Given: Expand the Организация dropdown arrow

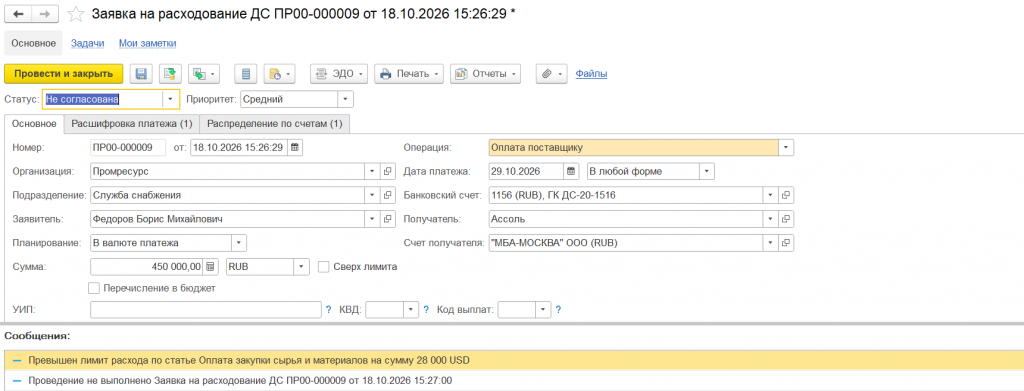Looking at the screenshot, I should (372, 172).
